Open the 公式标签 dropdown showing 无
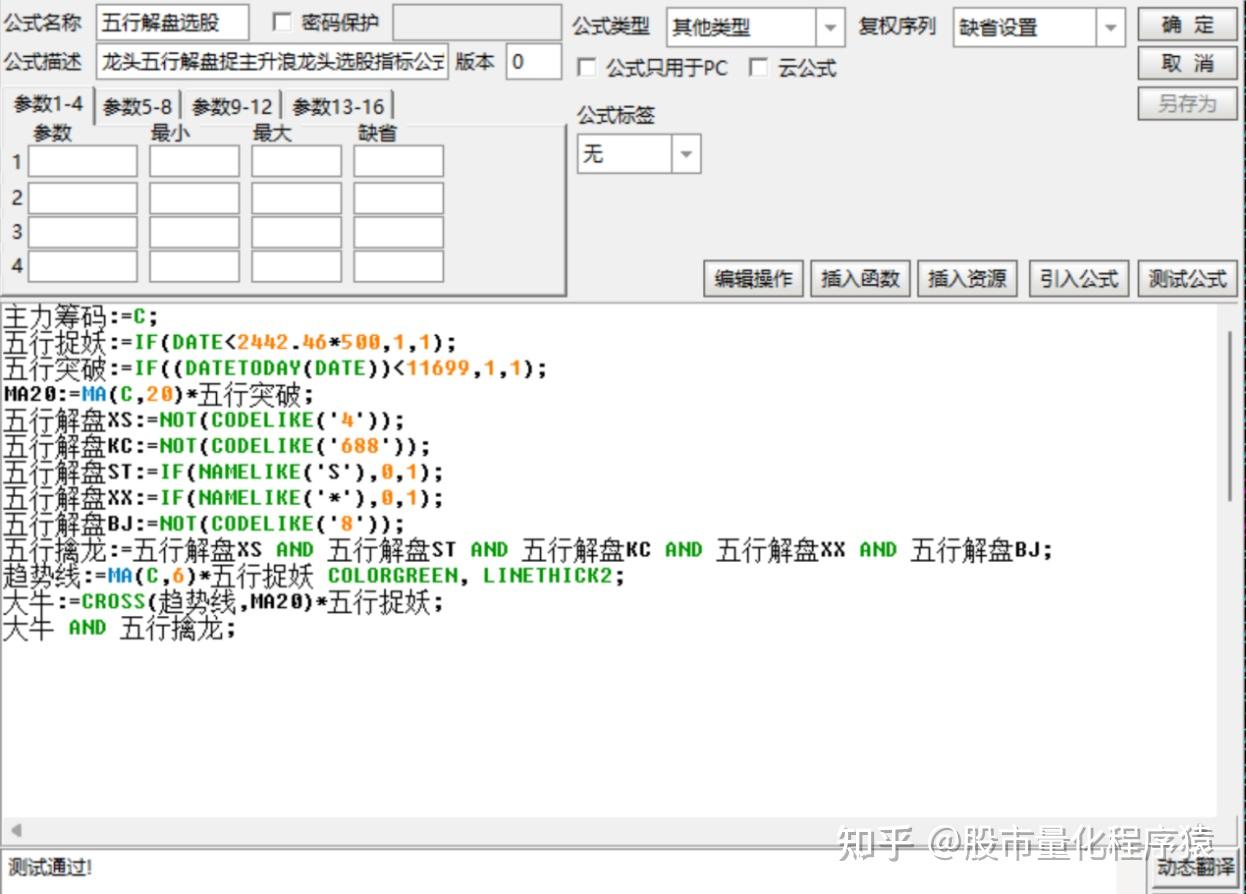Viewport: 1246px width, 894px height. (686, 154)
